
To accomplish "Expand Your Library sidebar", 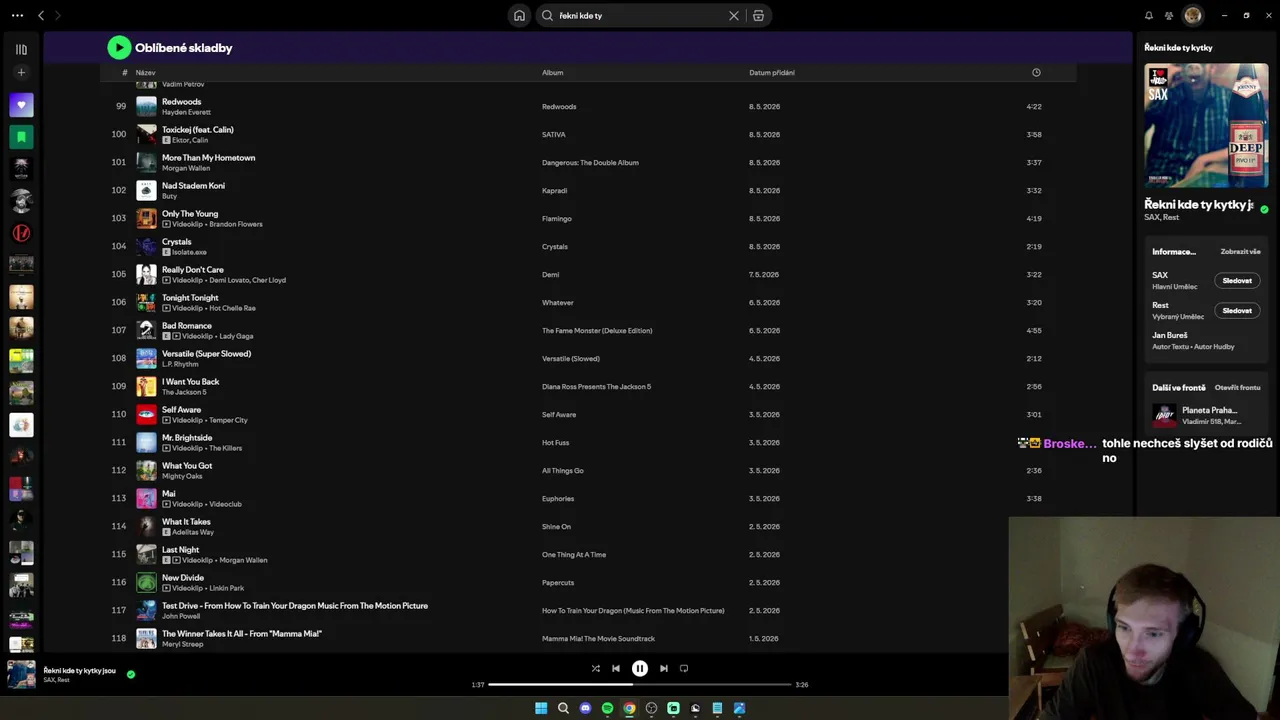I will coord(21,49).
